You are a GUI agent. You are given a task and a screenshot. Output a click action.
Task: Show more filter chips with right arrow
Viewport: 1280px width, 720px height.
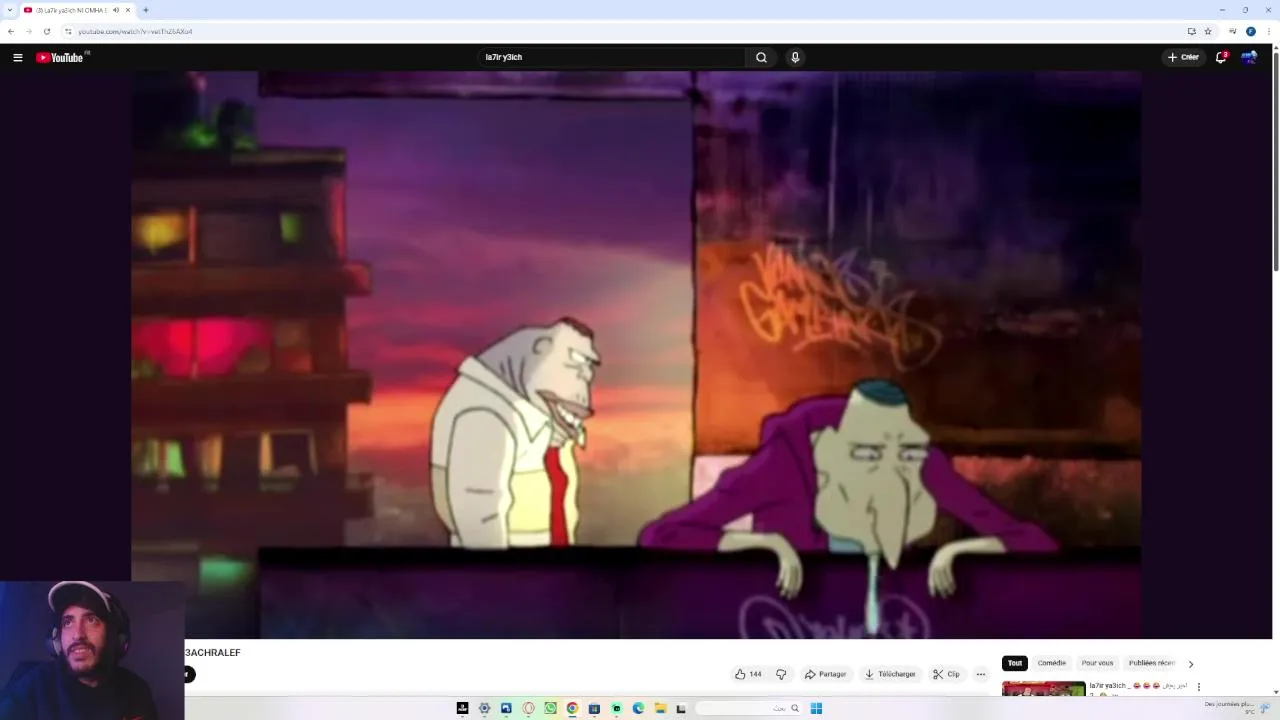pyautogui.click(x=1190, y=664)
